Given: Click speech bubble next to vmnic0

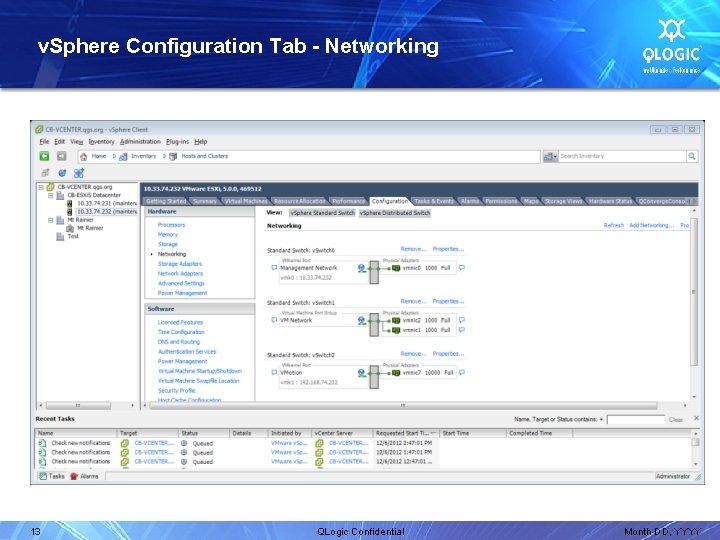Looking at the screenshot, I should tap(462, 268).
